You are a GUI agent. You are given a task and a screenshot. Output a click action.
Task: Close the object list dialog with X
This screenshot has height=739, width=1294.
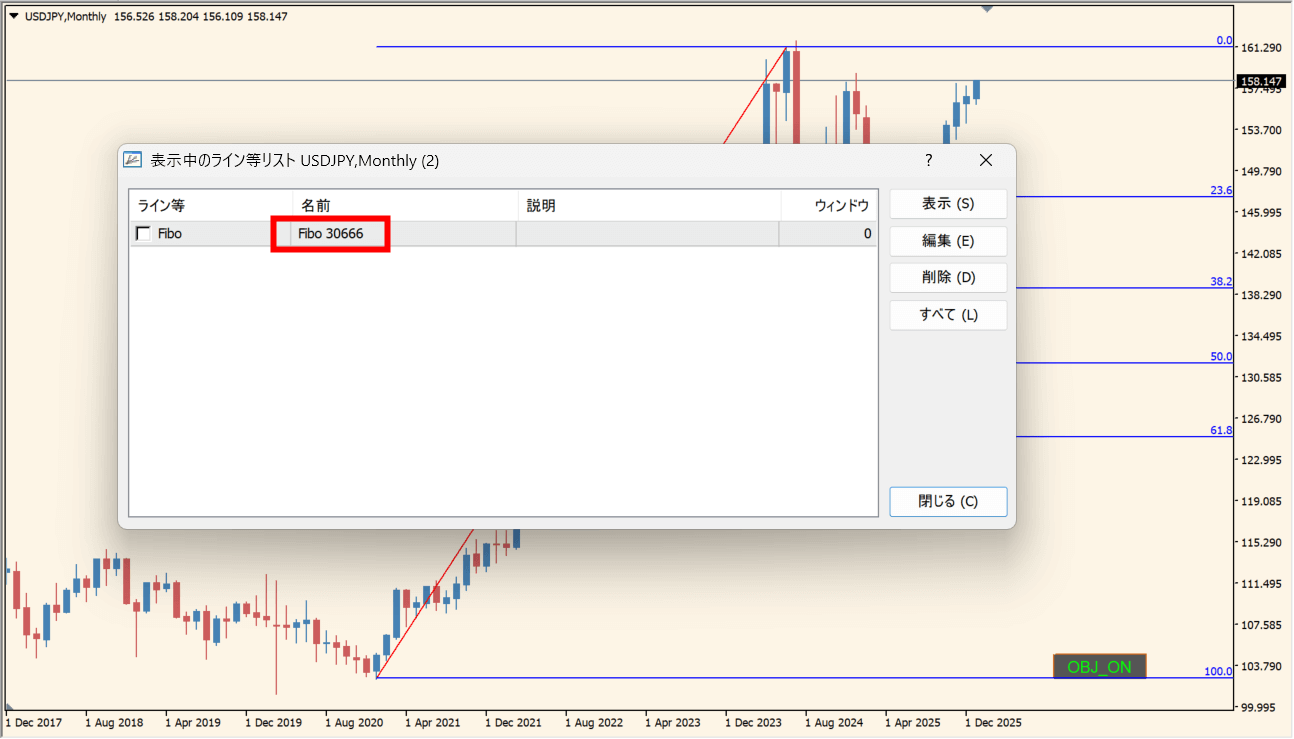click(x=985, y=160)
